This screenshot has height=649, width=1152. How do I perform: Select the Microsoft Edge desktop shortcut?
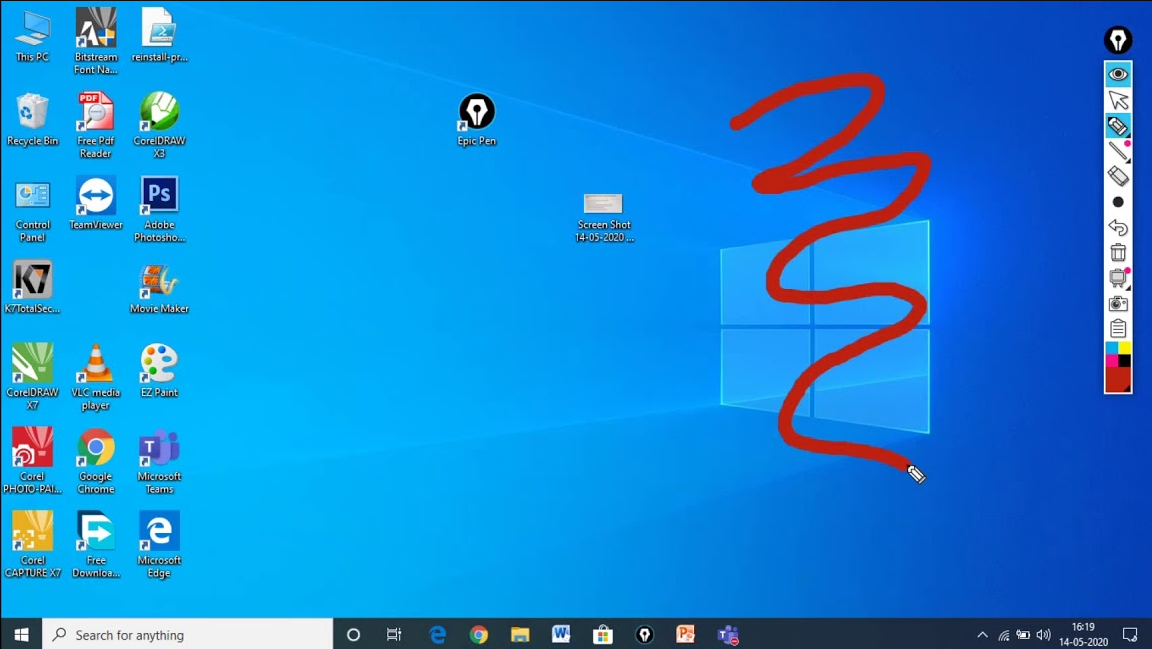[159, 544]
